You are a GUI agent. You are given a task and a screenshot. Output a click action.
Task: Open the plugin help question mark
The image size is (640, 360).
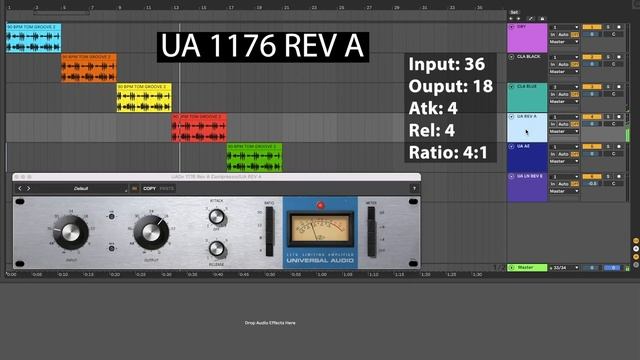pos(414,189)
